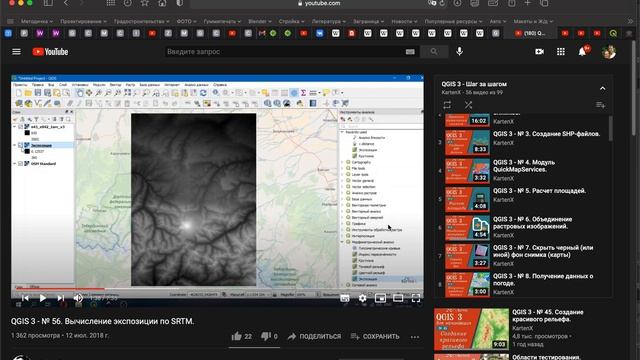Open the YouTube apps grid icon
Screen dimensions: 640x360
click(561, 52)
